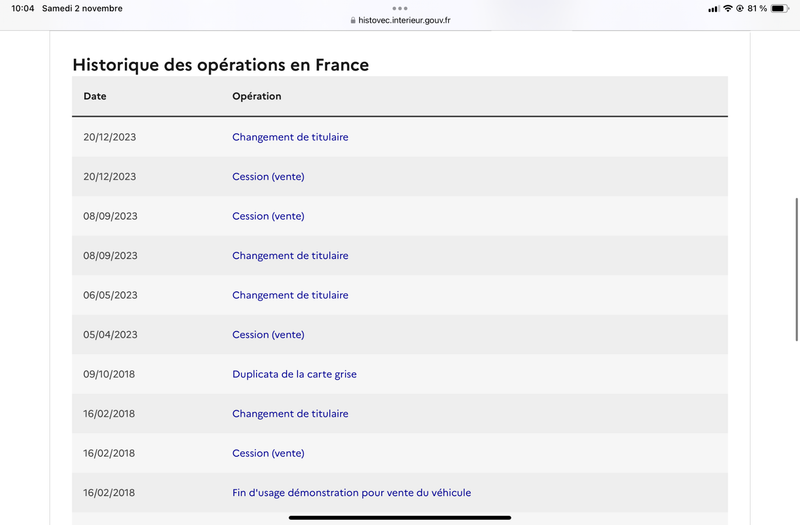Screen dimensions: 800x525
Task: Tap the cellular signal bars icon
Action: tap(714, 9)
